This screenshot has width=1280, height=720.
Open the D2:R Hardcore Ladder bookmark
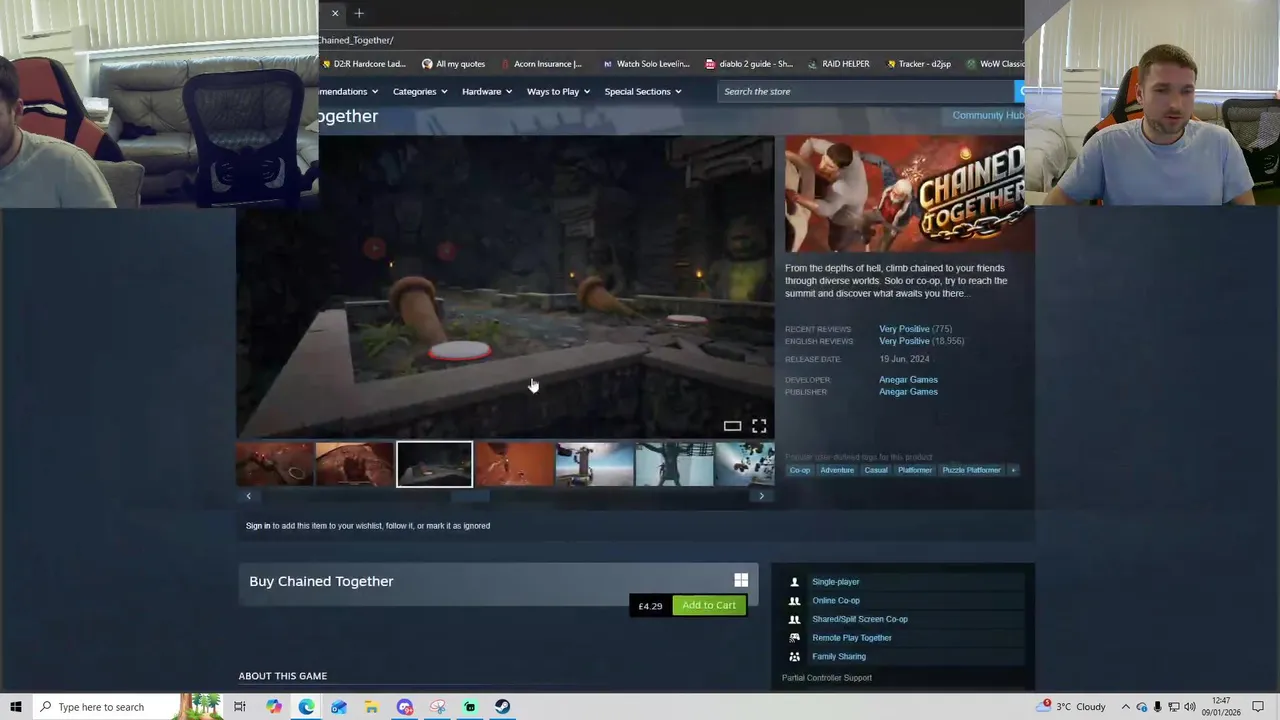[x=364, y=64]
